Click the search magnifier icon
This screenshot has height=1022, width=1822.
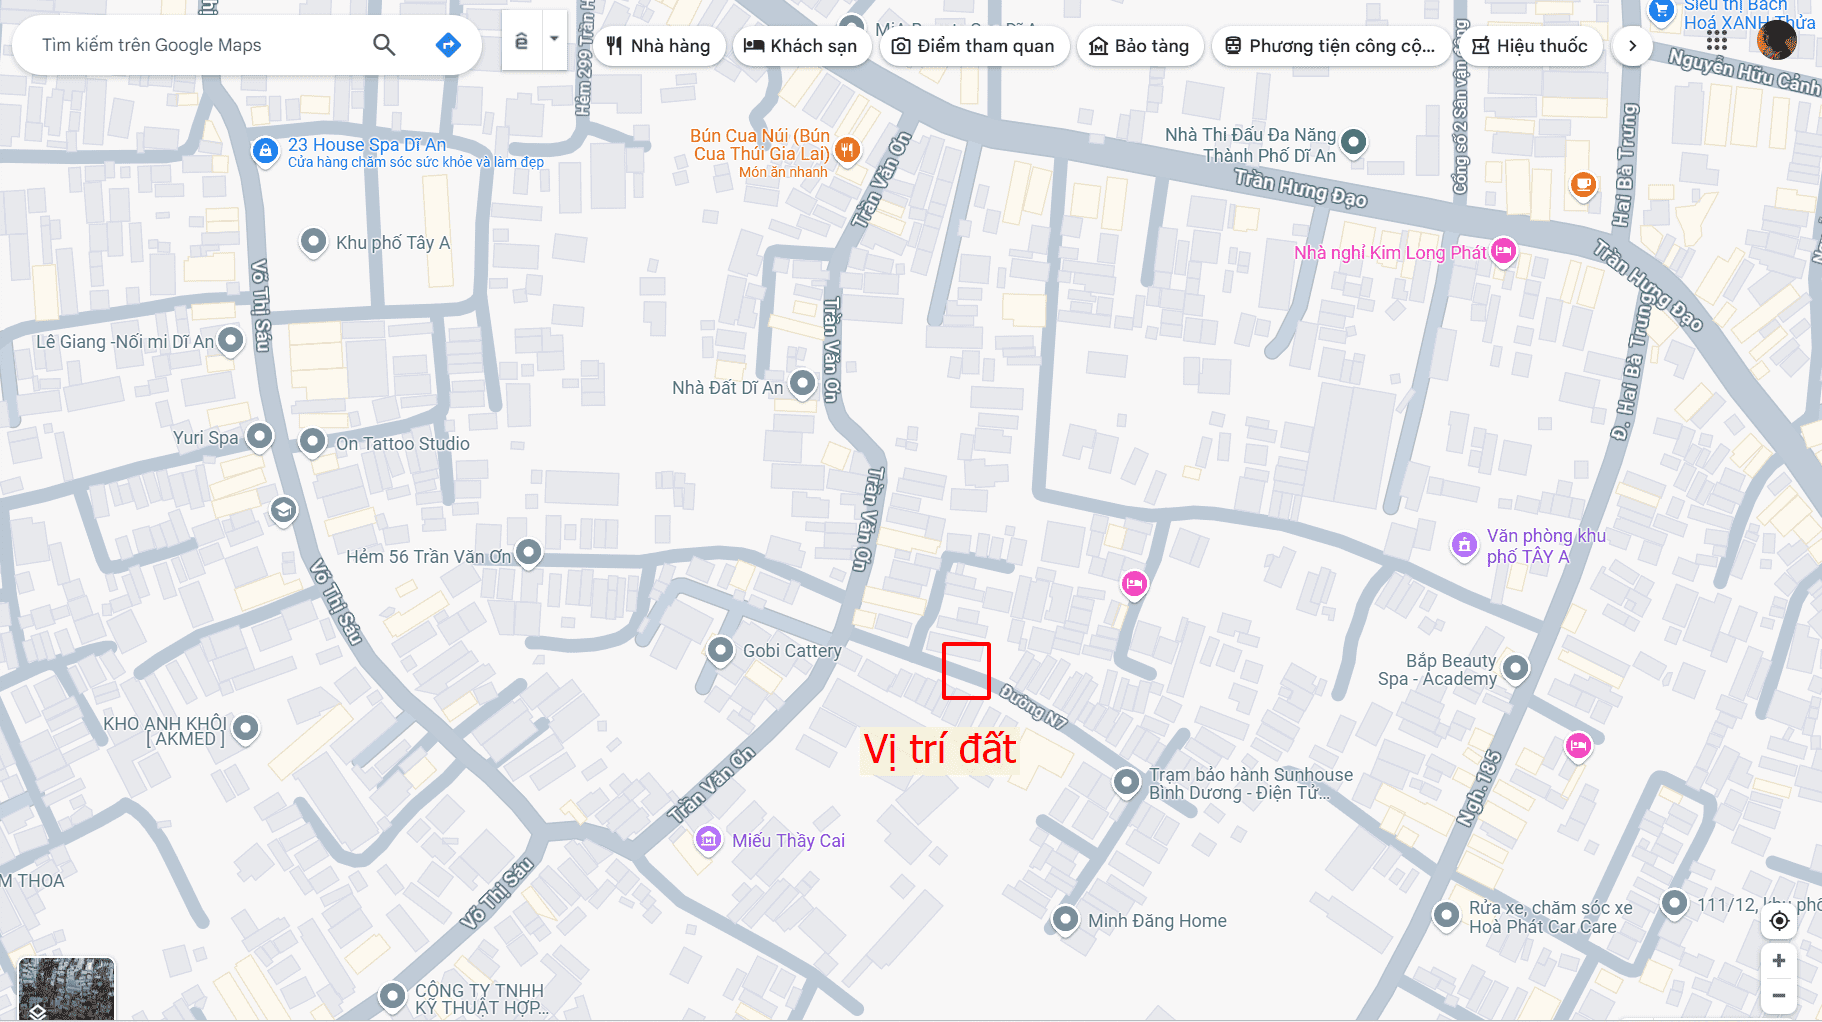pos(384,45)
